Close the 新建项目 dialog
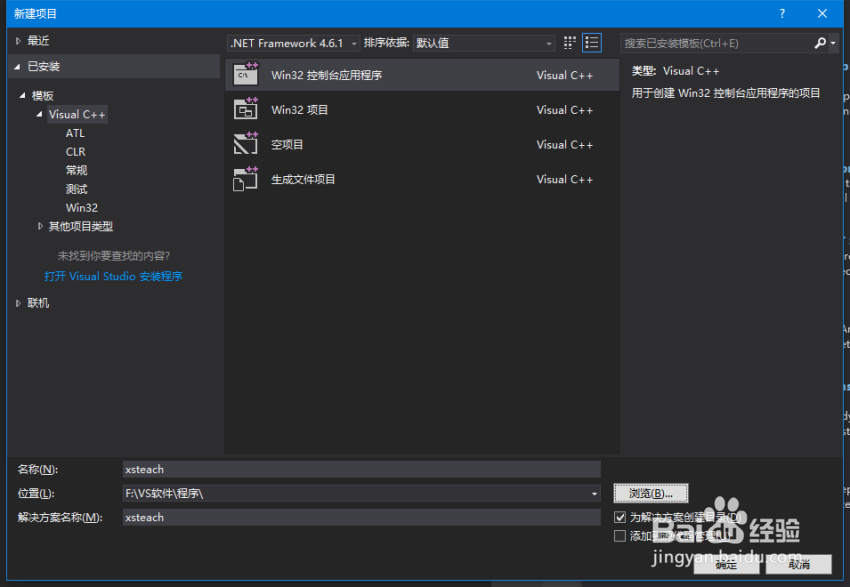The image size is (850, 587). pos(822,14)
